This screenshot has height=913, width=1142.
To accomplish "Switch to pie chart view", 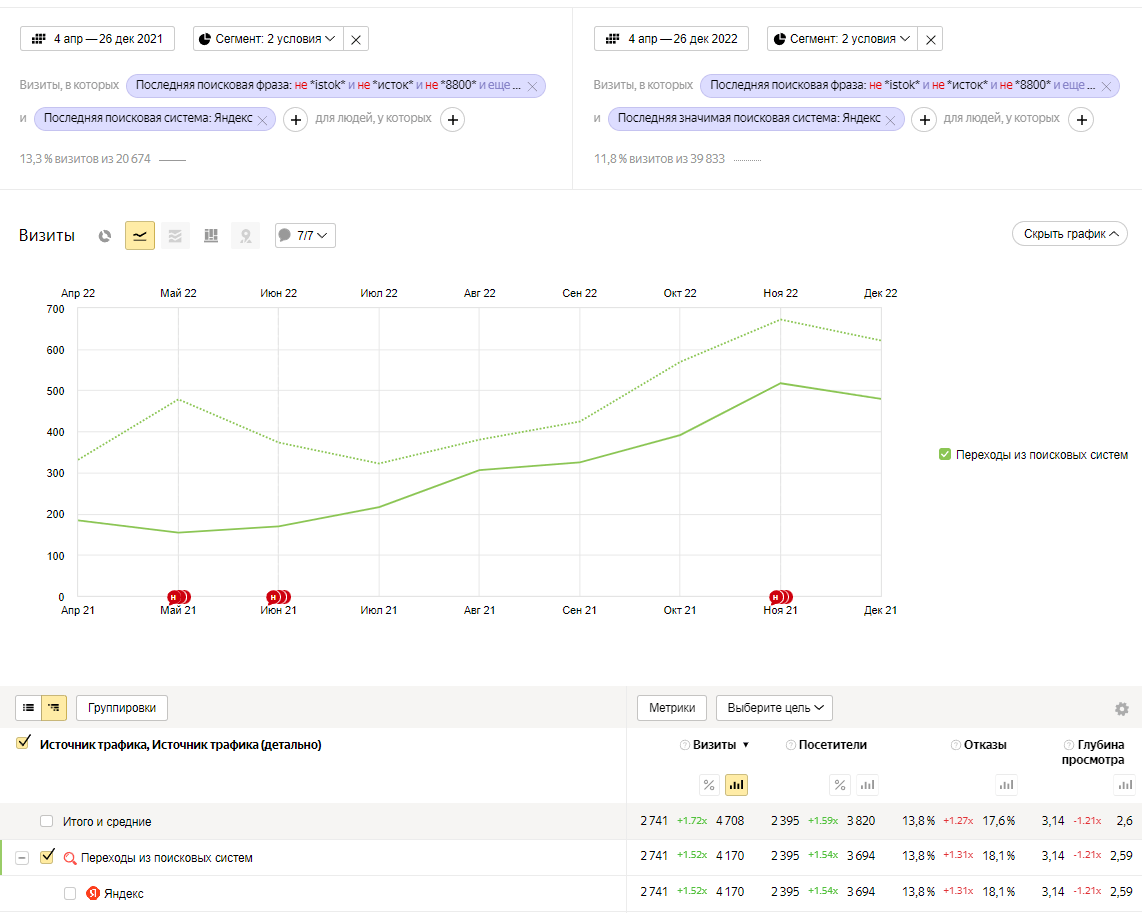I will (x=105, y=236).
